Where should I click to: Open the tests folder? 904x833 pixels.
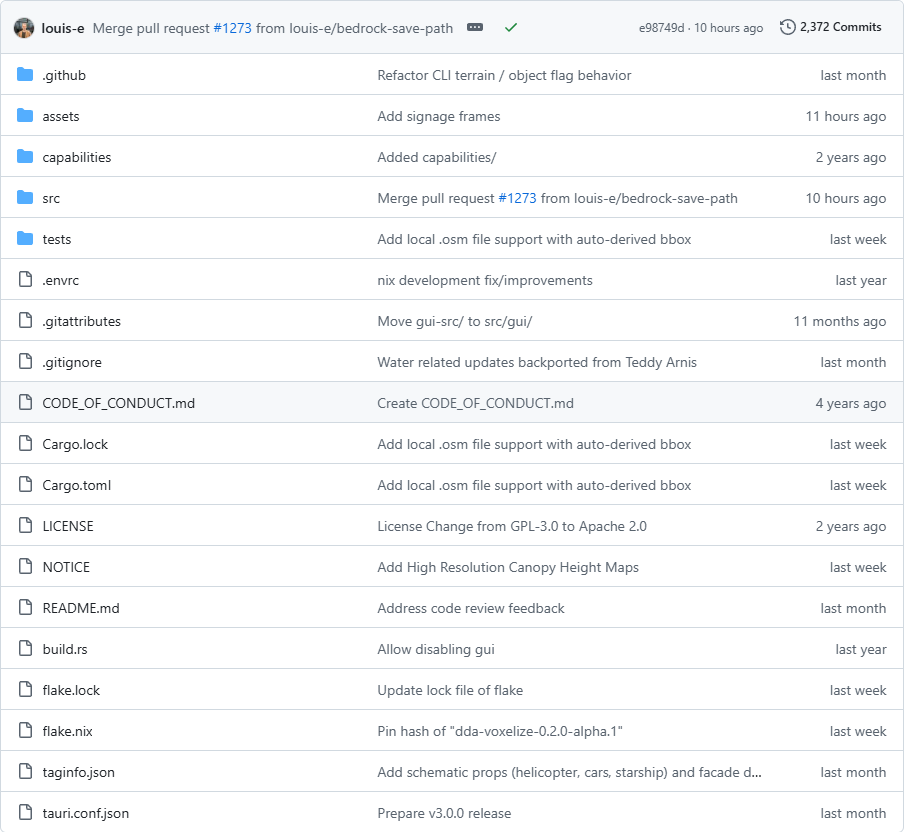pos(56,239)
